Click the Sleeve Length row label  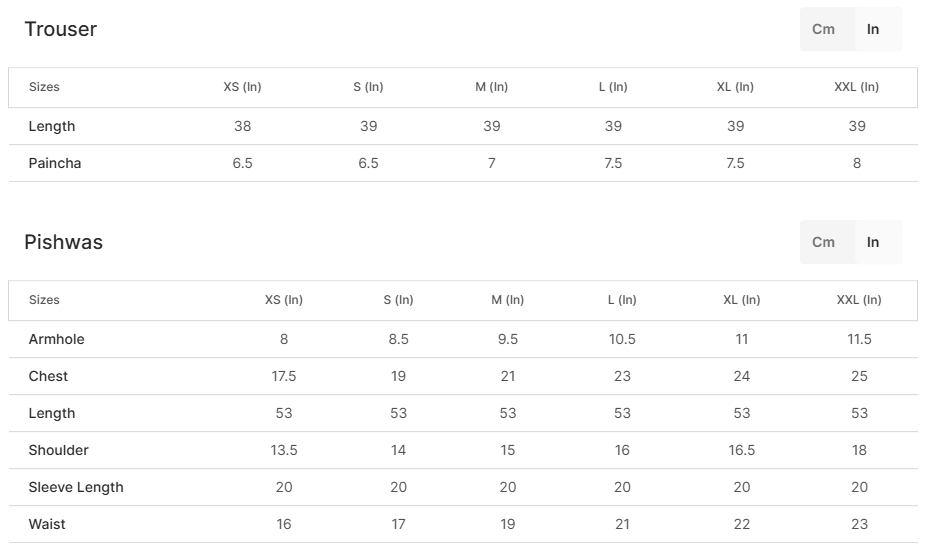pos(76,487)
